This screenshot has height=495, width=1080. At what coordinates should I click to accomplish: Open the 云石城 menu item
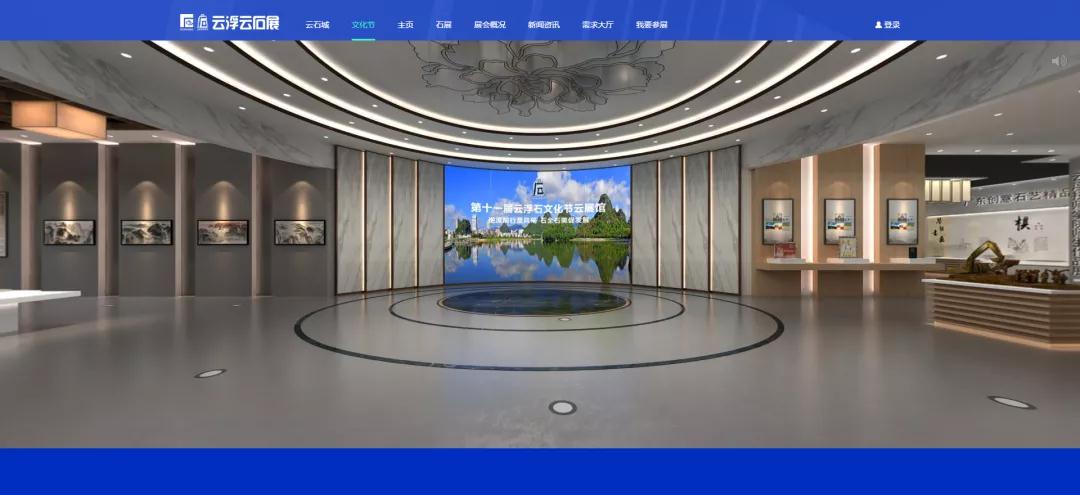coord(317,25)
